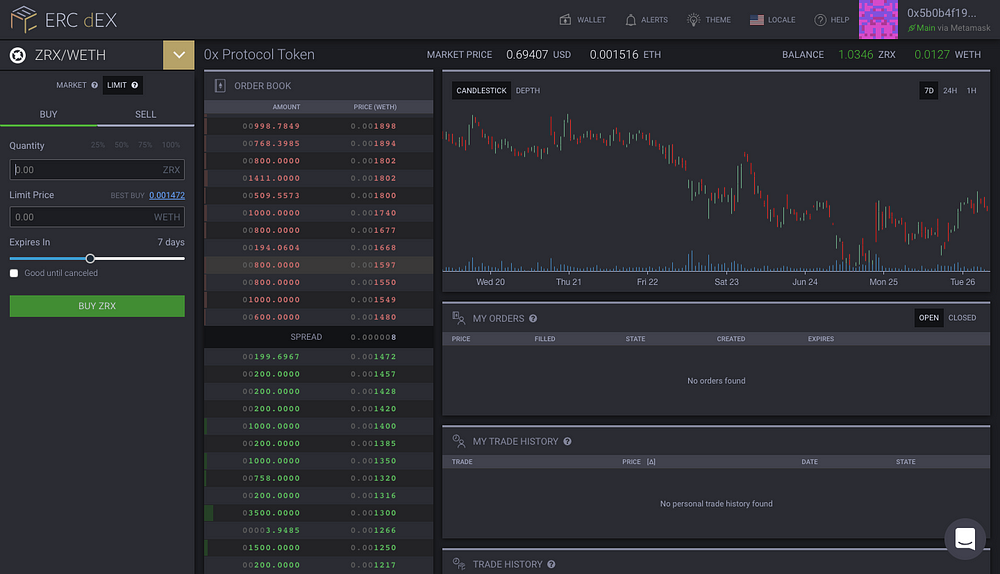Viewport: 1000px width, 574px height.
Task: Select buy order of 3500.0000 amount
Action: click(318, 513)
